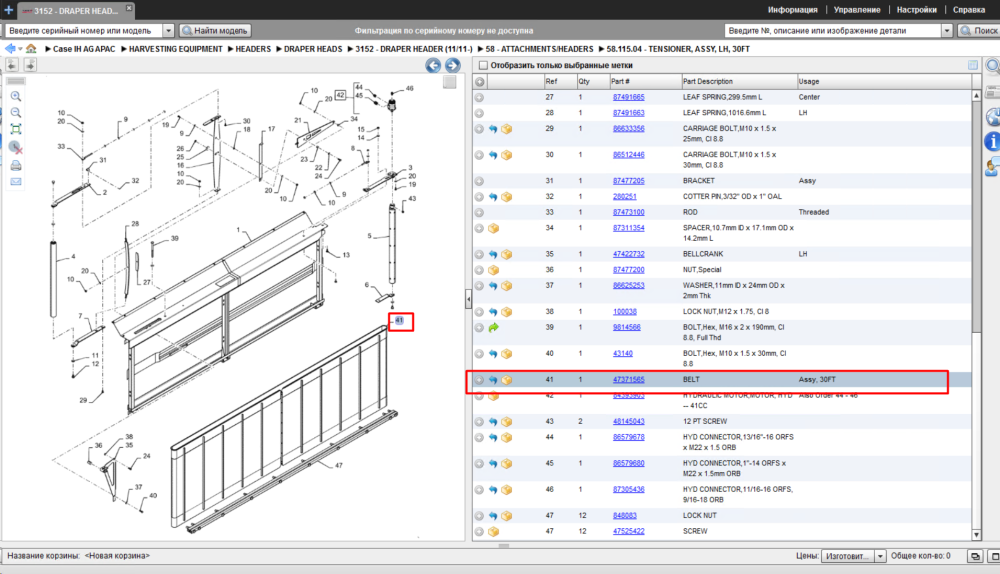
Task: Go to DRAPER HEADS in the breadcrumb
Action: tap(313, 49)
